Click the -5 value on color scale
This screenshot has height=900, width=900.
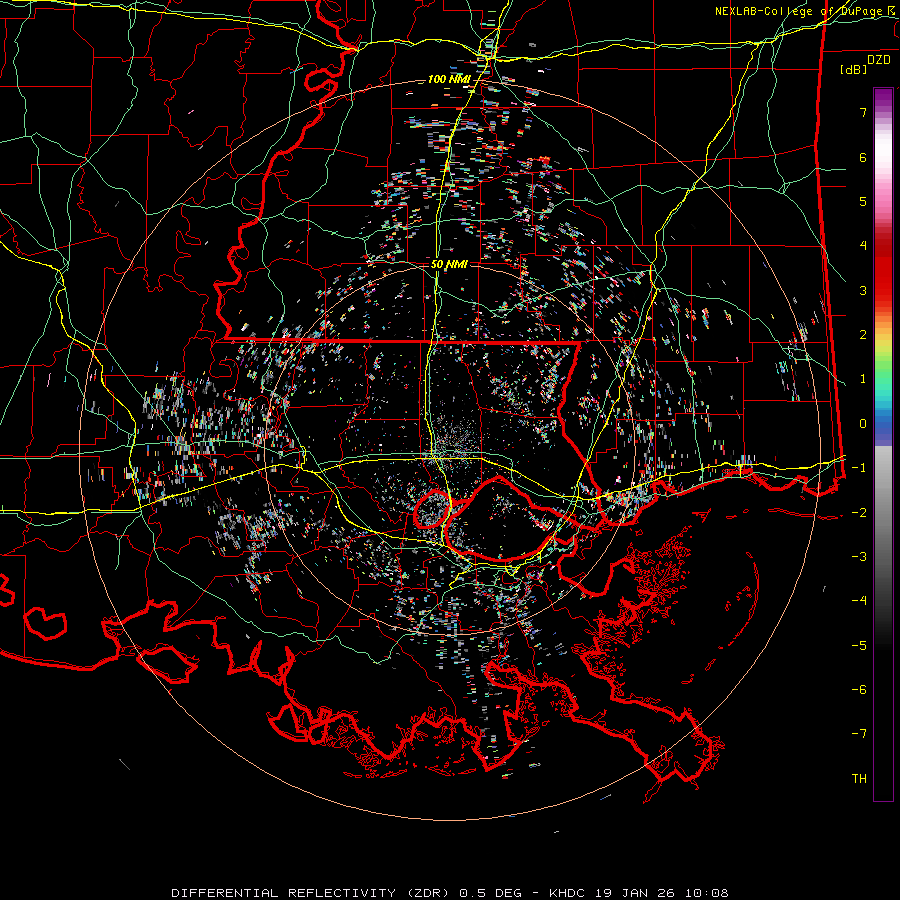(x=859, y=646)
